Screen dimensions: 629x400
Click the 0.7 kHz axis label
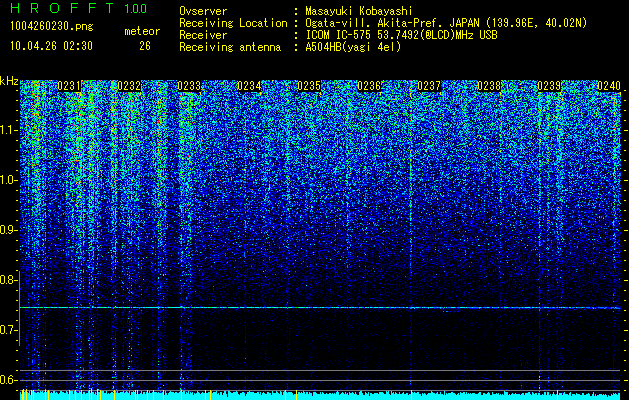tap(8, 330)
